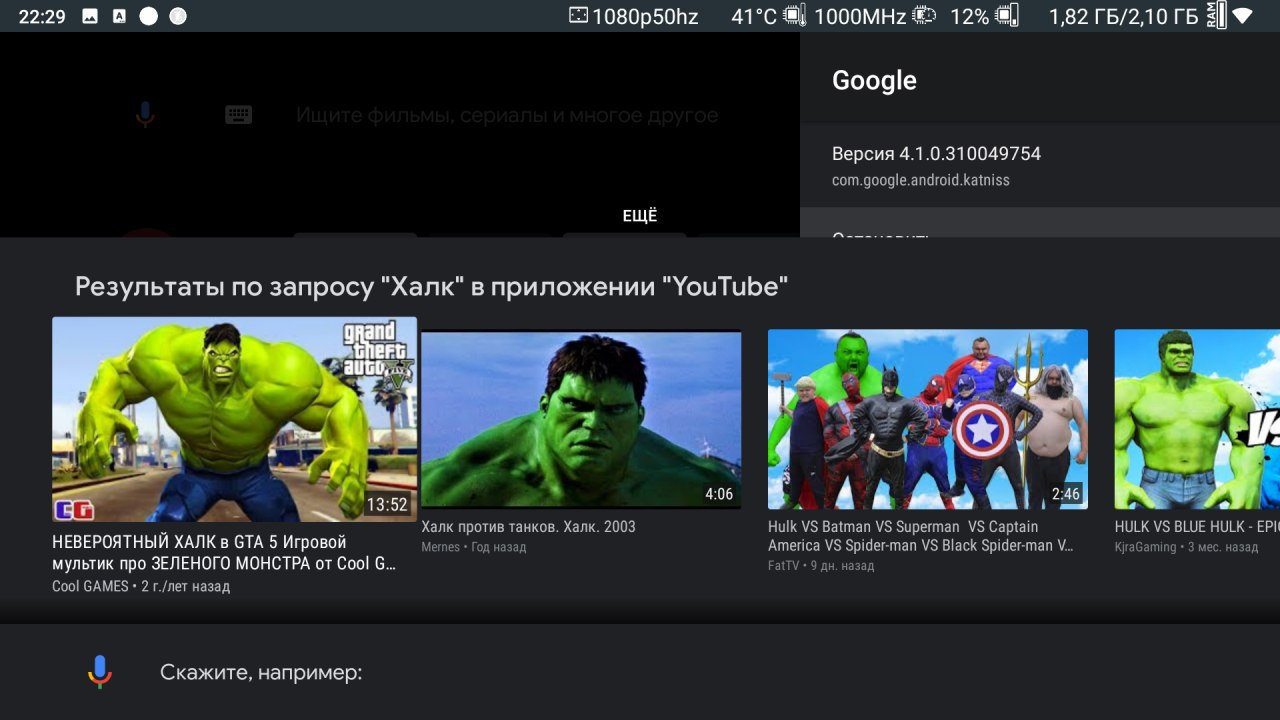Image resolution: width=1280 pixels, height=720 pixels.
Task: Click the RAM icon in status bar
Action: pos(1216,15)
